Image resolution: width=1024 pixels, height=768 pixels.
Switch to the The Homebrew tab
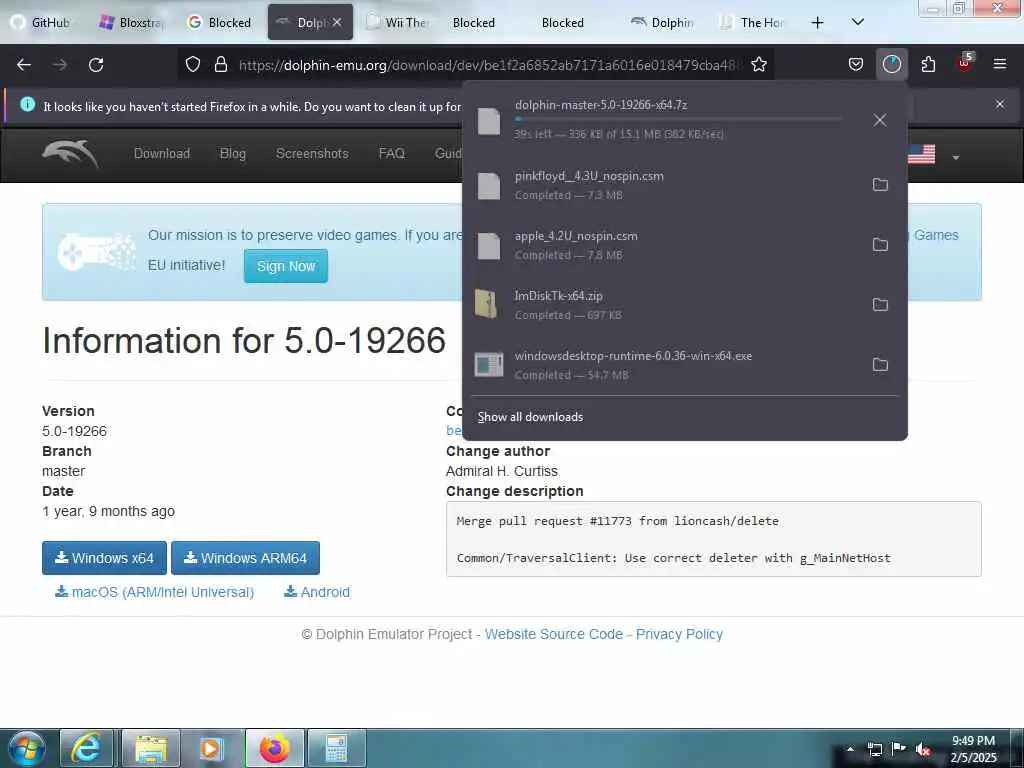click(754, 23)
